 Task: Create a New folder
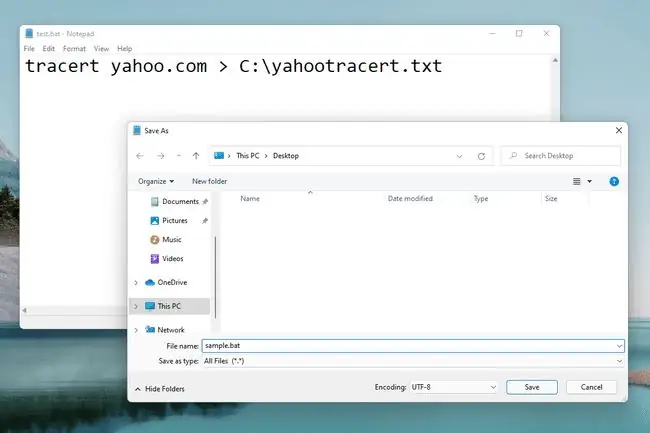209,181
